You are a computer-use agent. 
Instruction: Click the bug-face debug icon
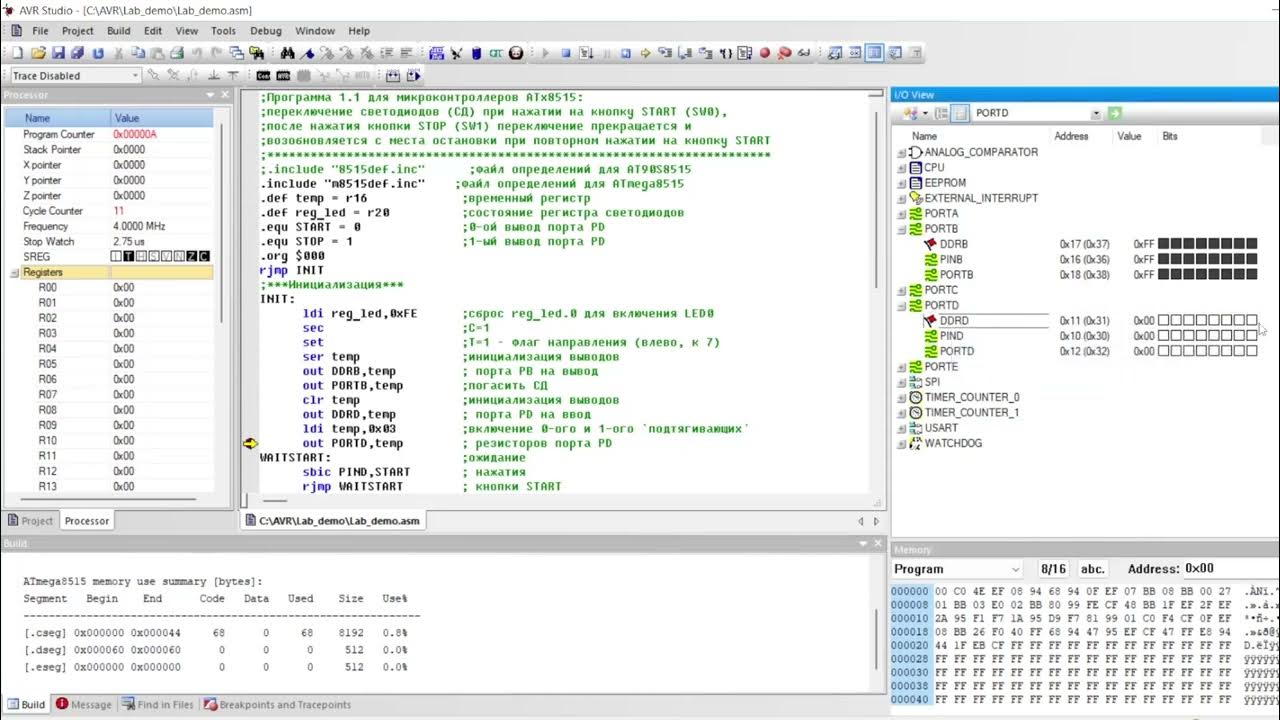(516, 53)
